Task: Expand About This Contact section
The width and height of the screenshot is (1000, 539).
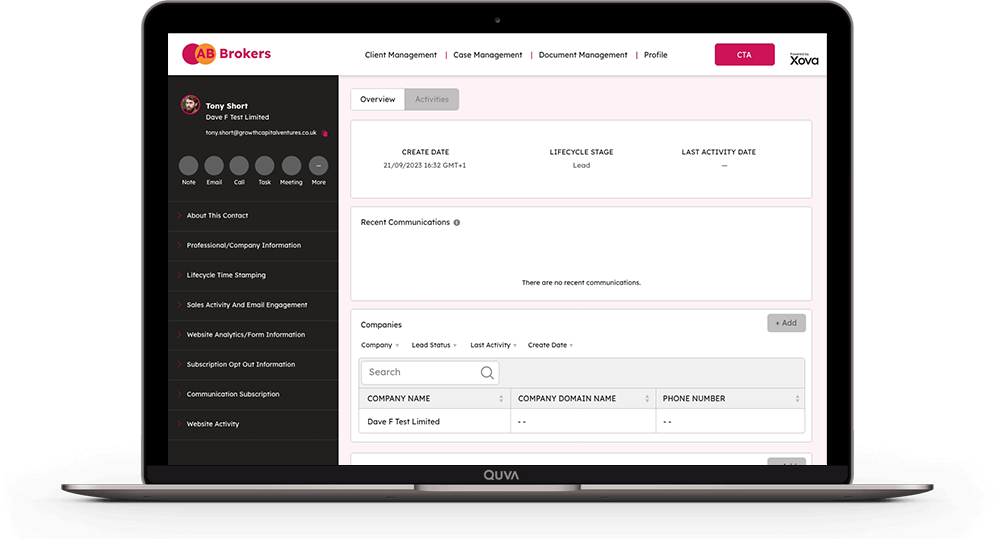Action: pyautogui.click(x=253, y=216)
